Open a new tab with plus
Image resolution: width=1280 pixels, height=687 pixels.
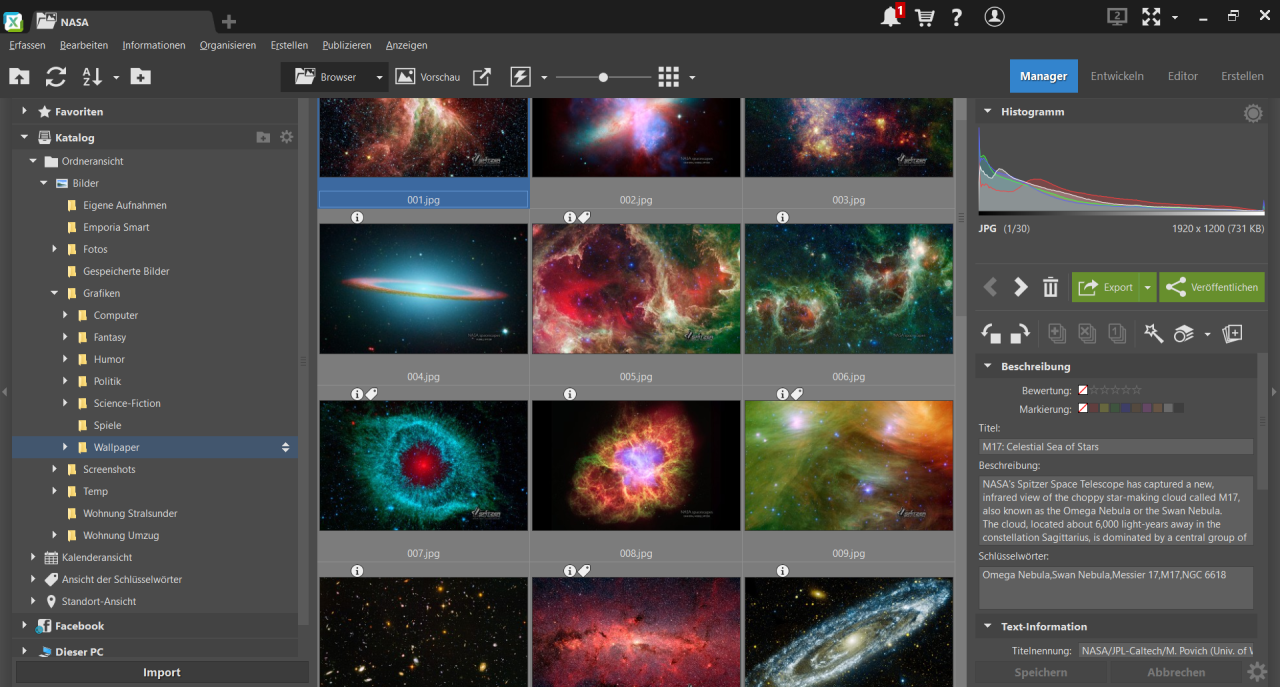click(229, 21)
